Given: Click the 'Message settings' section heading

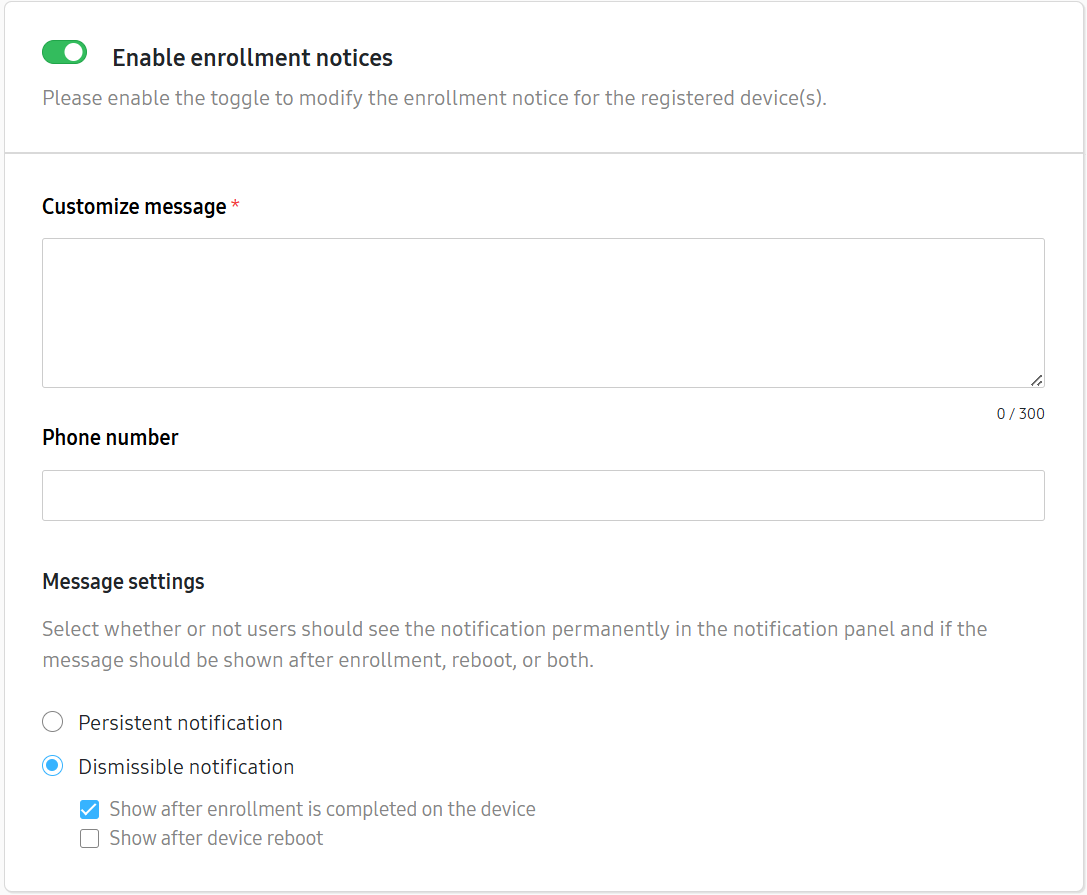Looking at the screenshot, I should [123, 581].
